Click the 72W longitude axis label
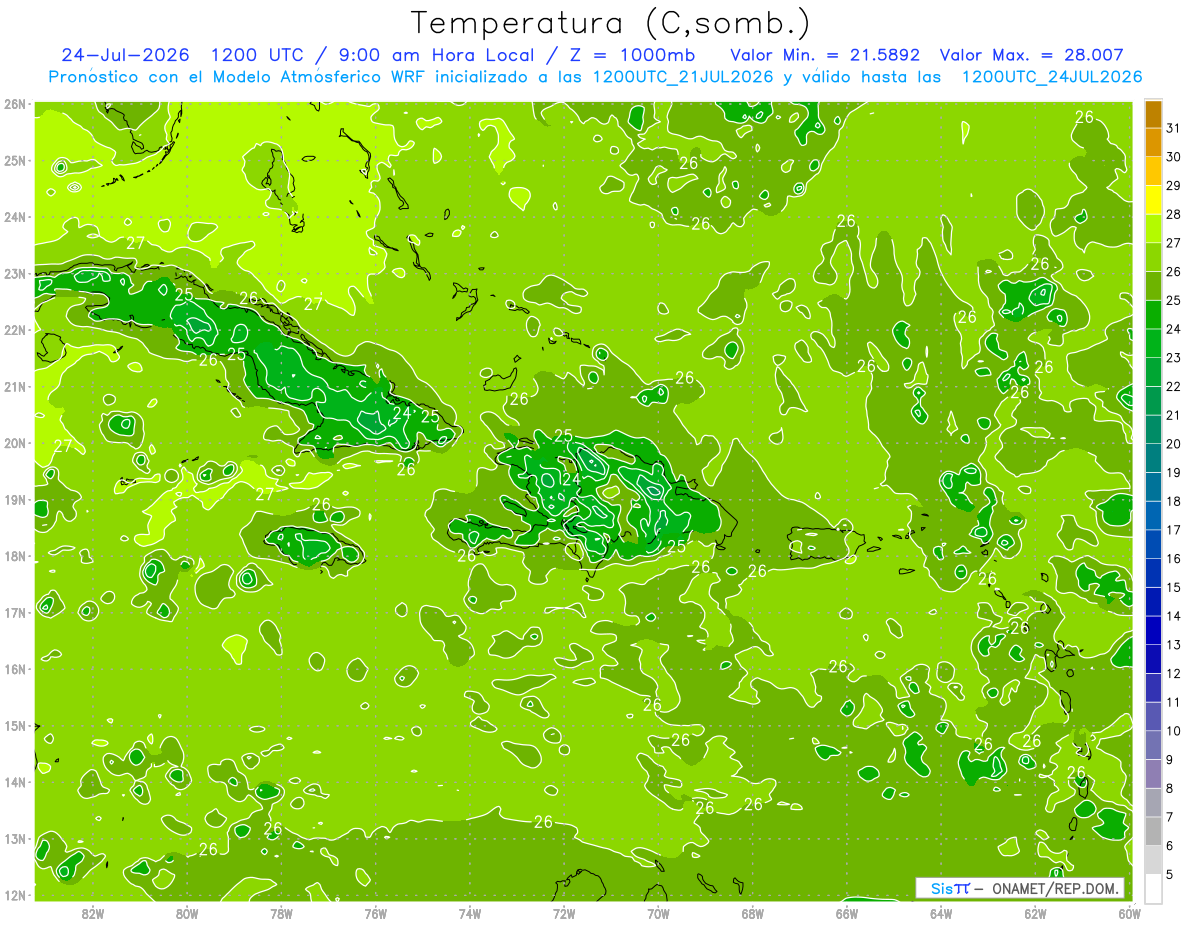This screenshot has height=927, width=1200. (564, 913)
